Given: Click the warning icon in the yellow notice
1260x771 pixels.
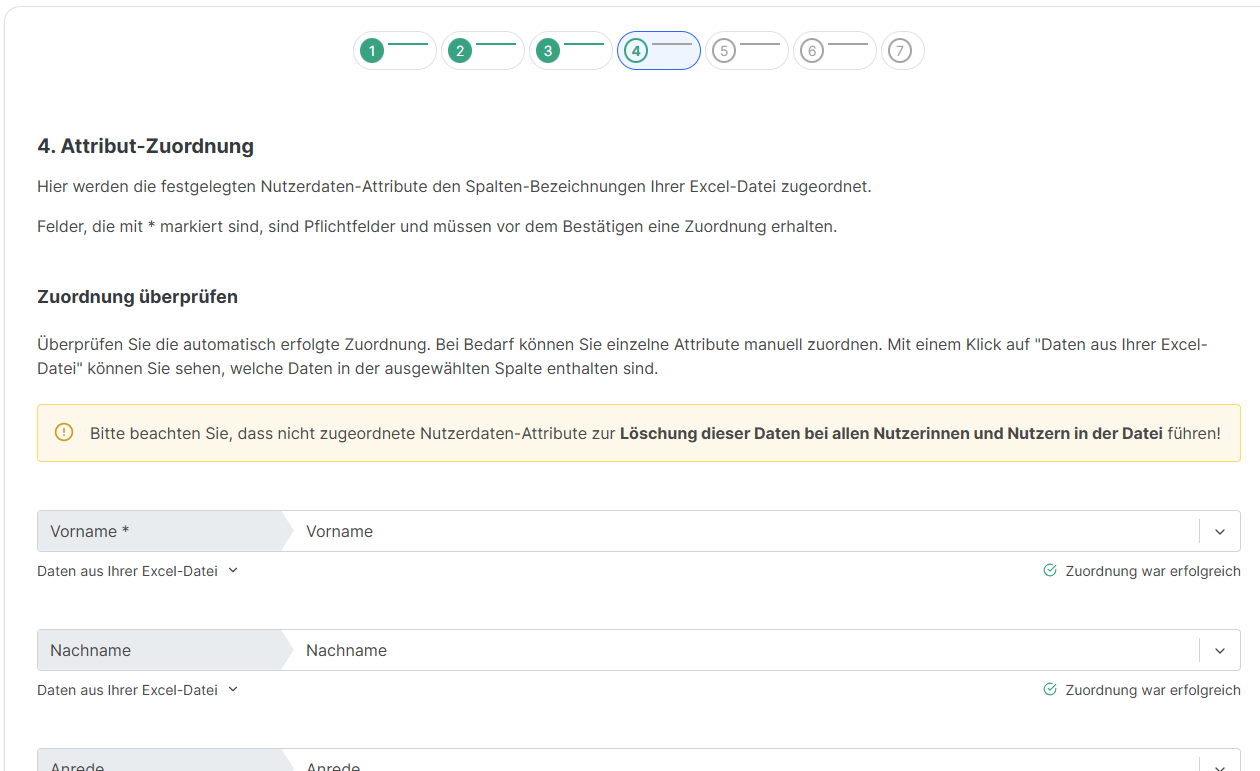Looking at the screenshot, I should click(64, 433).
